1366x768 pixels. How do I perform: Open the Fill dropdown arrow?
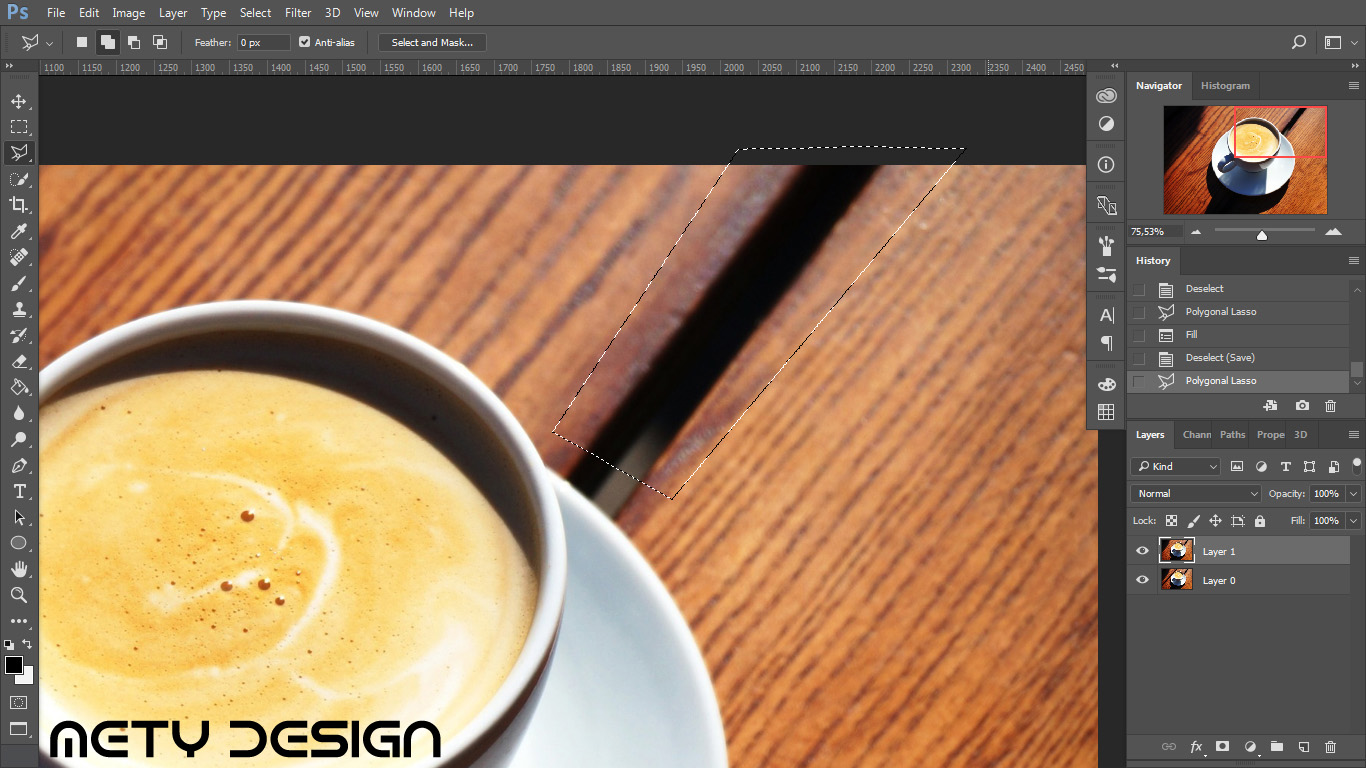point(1354,521)
